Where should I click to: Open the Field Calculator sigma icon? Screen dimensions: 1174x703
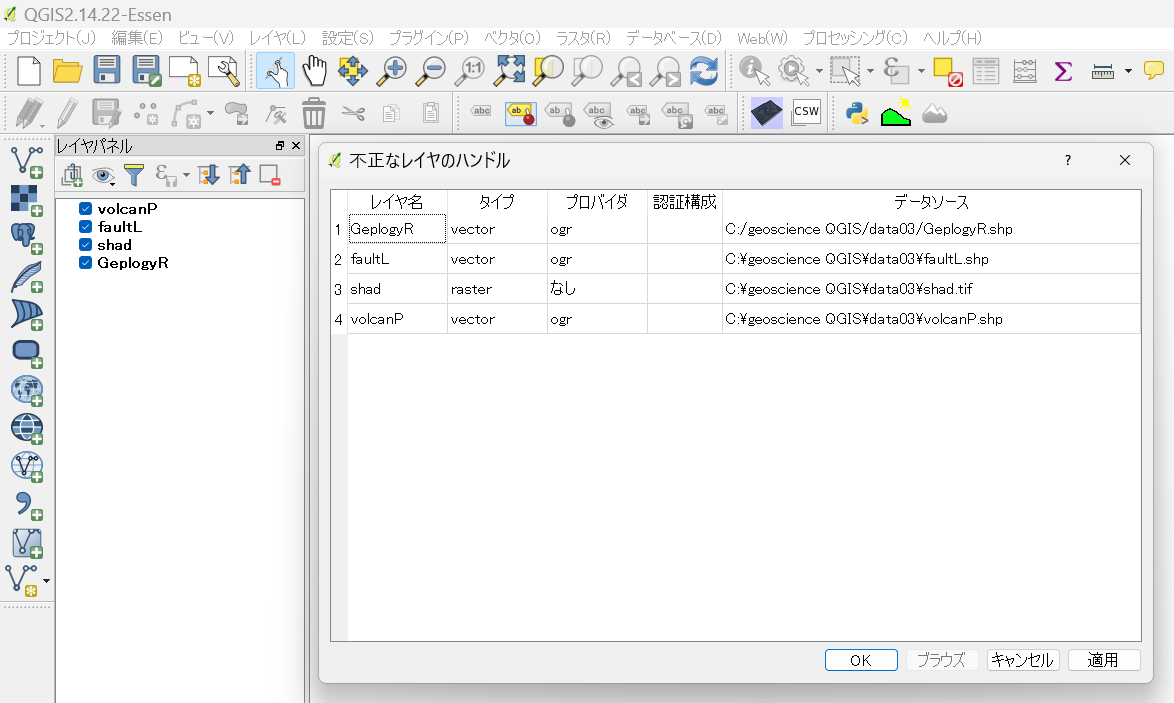[1063, 71]
